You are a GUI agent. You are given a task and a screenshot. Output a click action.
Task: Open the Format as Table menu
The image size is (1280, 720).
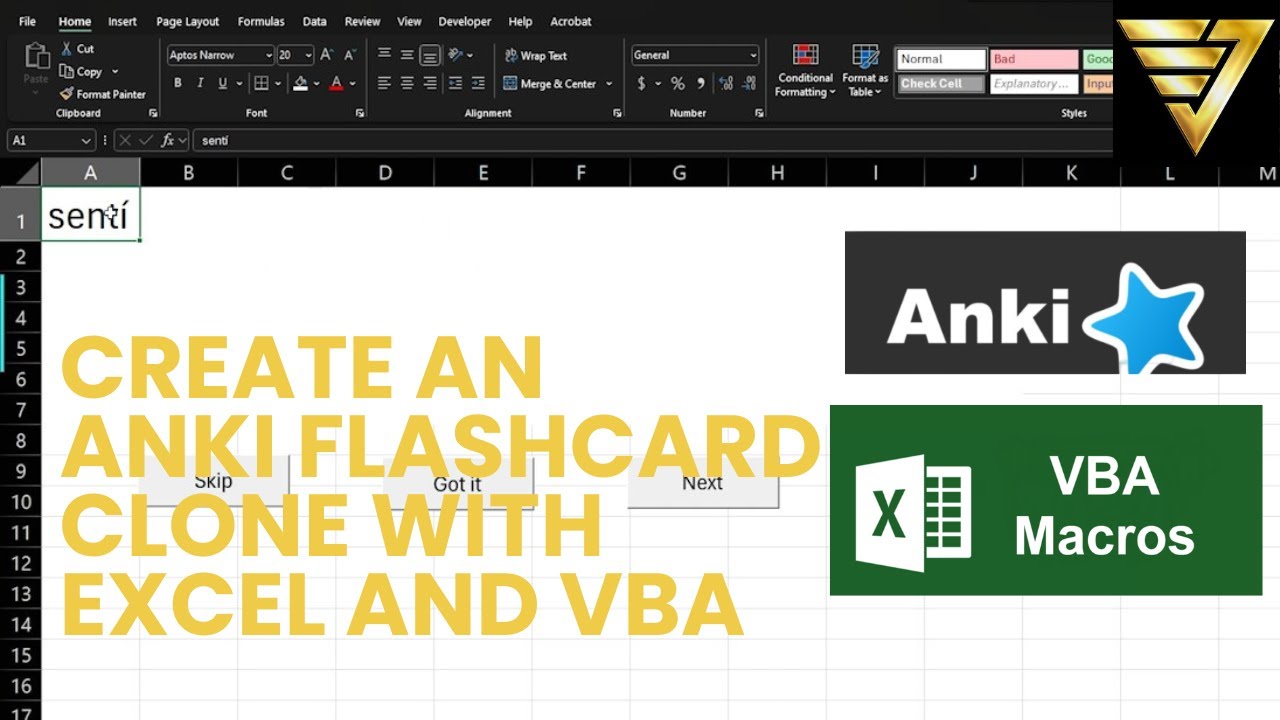[x=865, y=71]
